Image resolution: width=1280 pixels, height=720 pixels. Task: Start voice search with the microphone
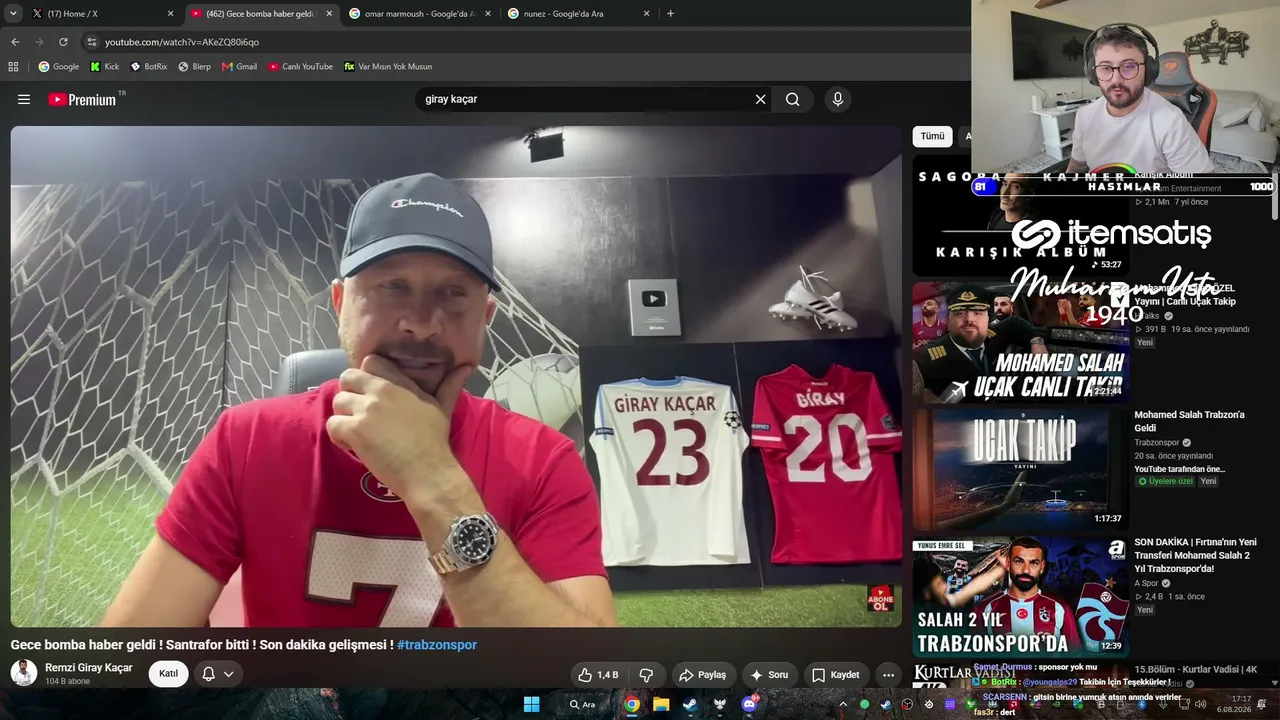[x=838, y=99]
